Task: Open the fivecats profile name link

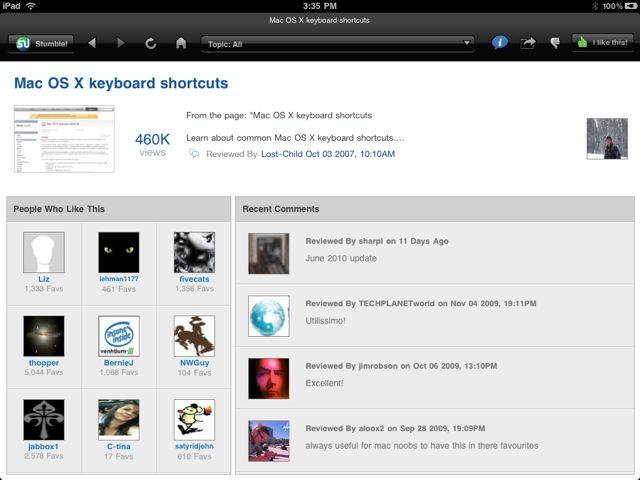Action: click(194, 279)
